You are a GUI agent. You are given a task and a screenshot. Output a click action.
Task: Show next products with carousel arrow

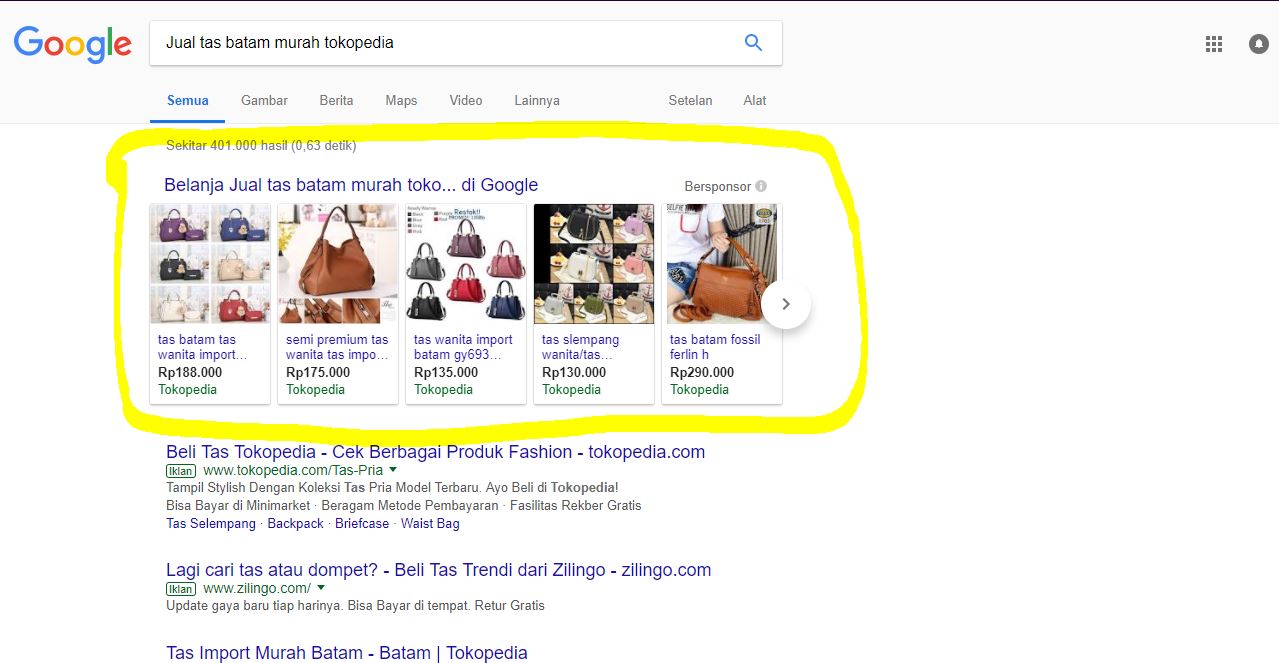[786, 303]
